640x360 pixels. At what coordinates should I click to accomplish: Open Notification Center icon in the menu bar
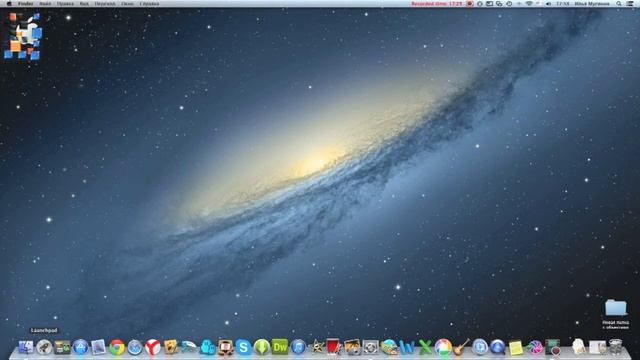coord(631,4)
